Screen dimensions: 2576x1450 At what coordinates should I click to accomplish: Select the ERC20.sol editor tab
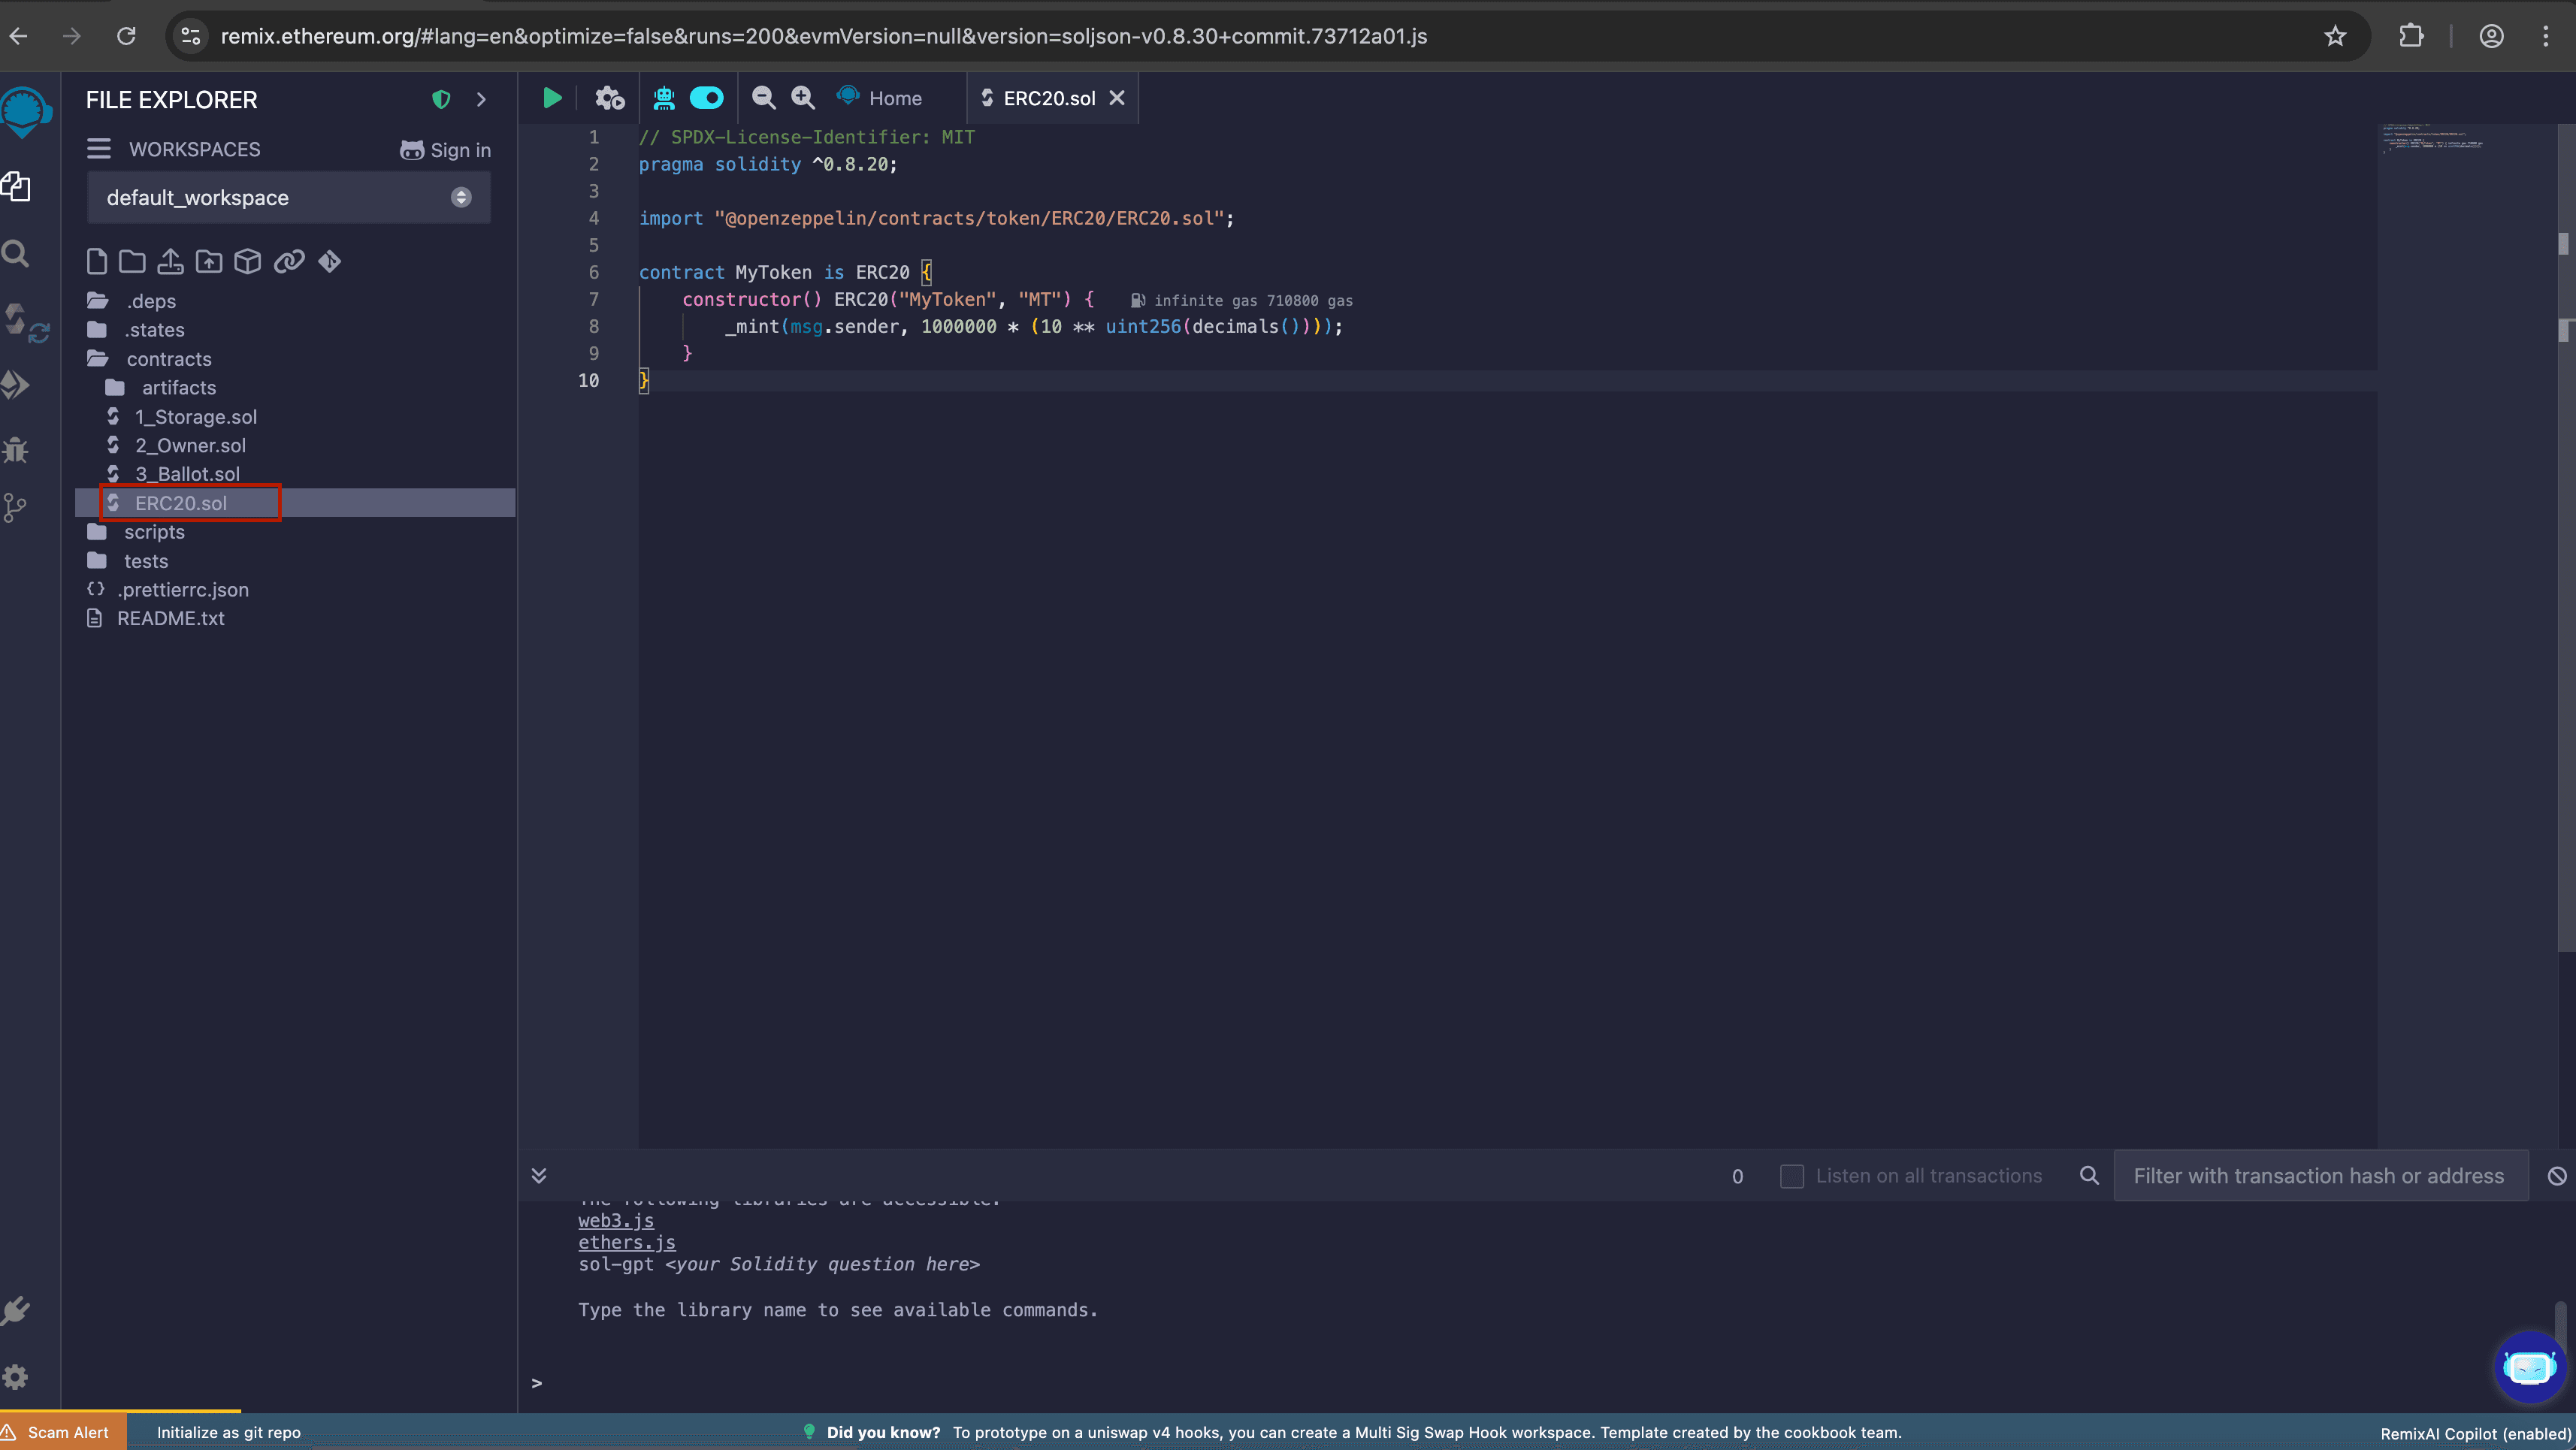point(1049,98)
